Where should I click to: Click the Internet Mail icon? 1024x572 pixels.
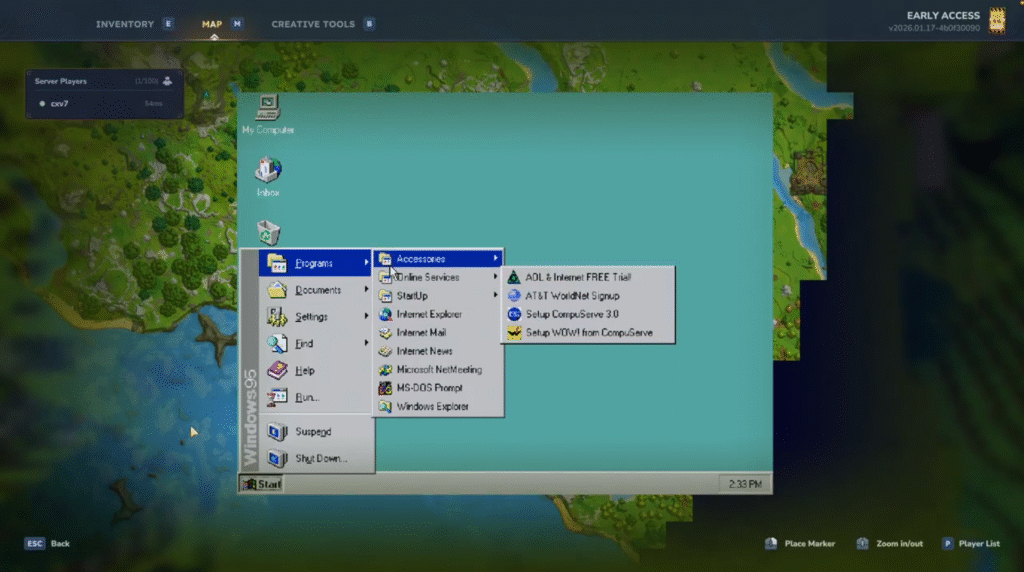(385, 332)
